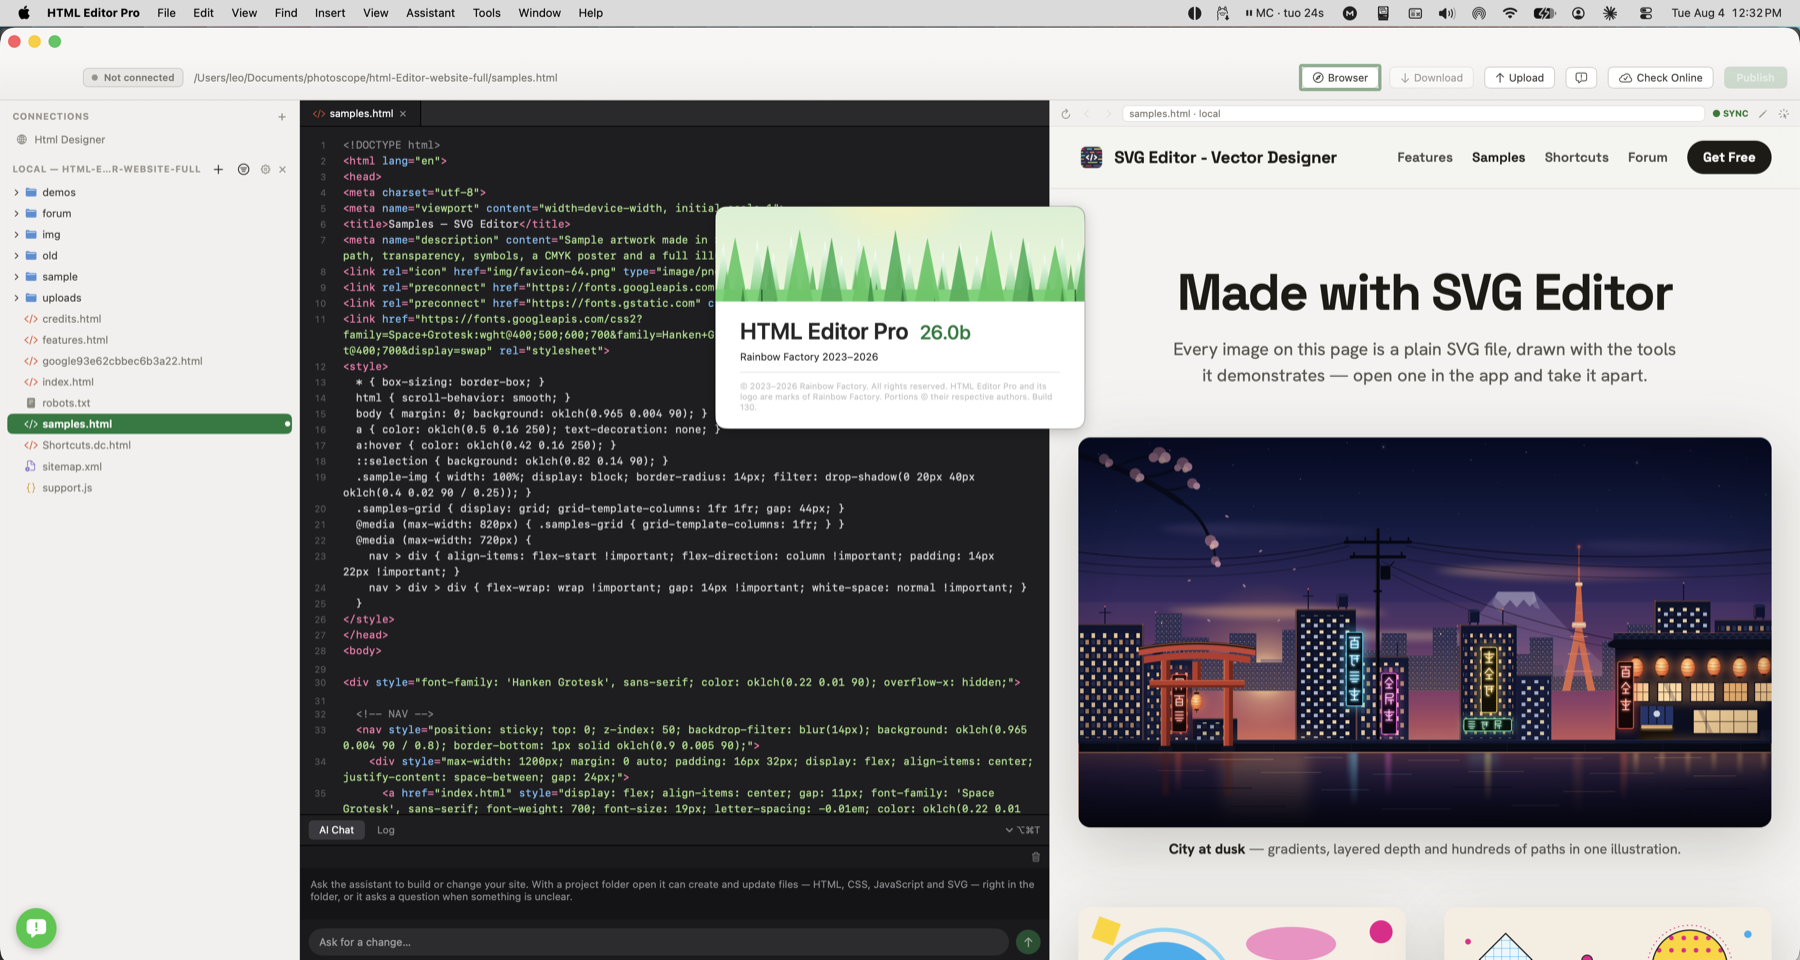This screenshot has height=960, width=1800.
Task: Click the robots.txt file icon
Action: (x=31, y=403)
